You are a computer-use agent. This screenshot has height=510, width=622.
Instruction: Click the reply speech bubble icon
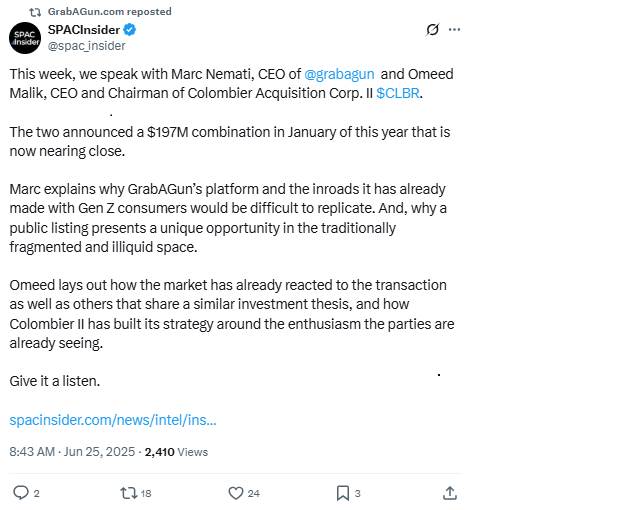point(20,492)
